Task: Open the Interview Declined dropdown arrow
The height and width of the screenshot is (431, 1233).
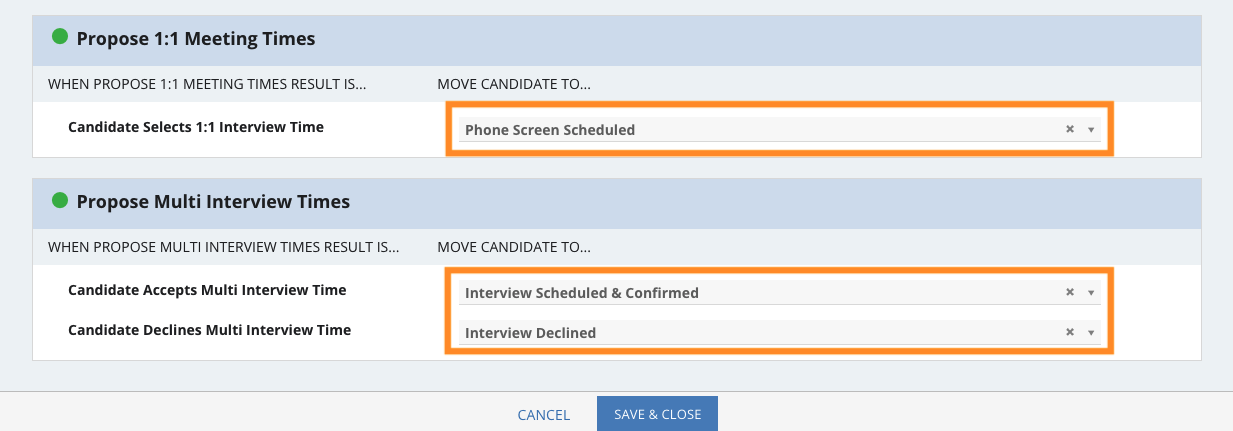Action: coord(1091,333)
